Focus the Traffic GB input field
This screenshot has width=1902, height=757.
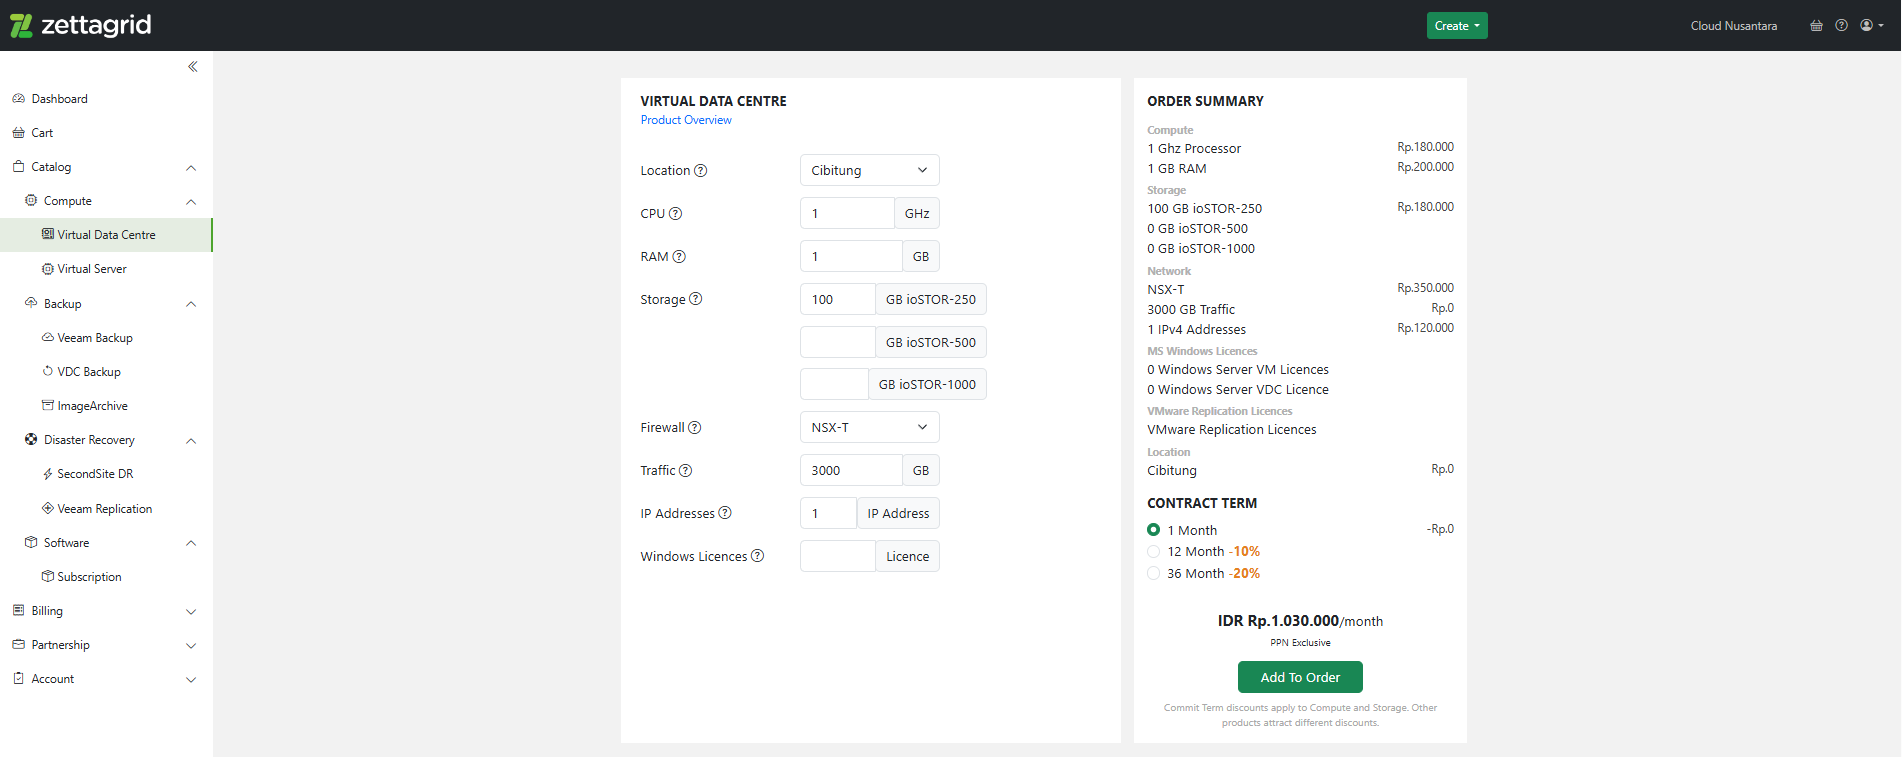coord(851,470)
